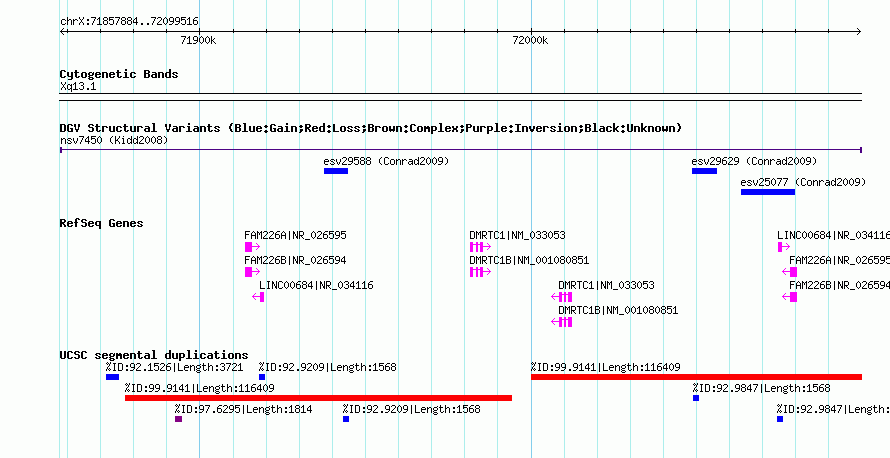Screen dimensions: 890x458
Task: Select the esv29588 blue gain bar
Action: click(x=336, y=171)
